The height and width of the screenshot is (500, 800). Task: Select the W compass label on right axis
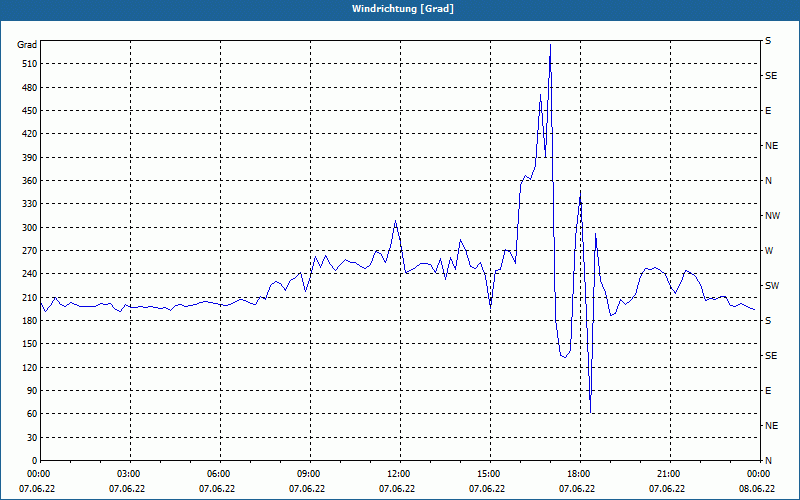(x=769, y=251)
